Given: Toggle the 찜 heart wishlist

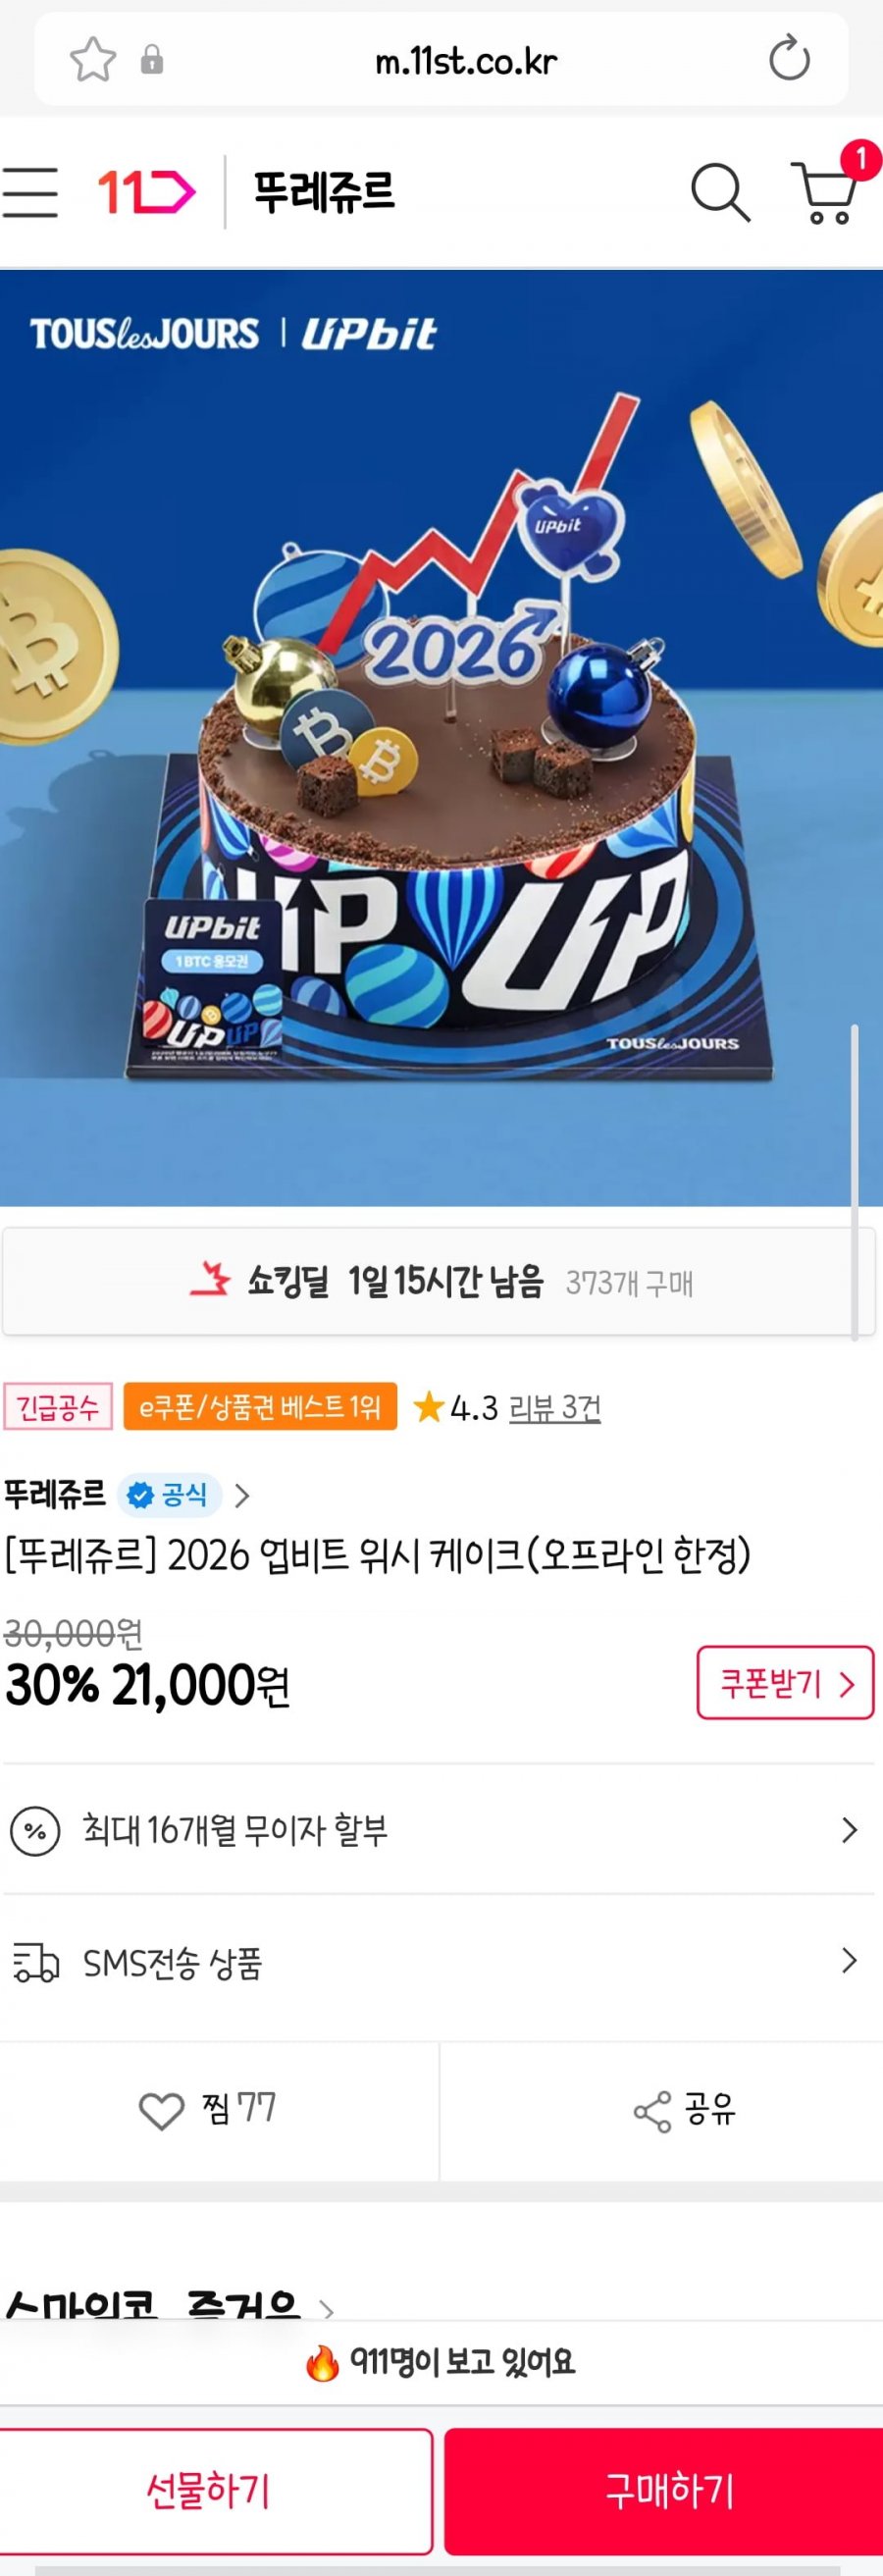Looking at the screenshot, I should (207, 2110).
